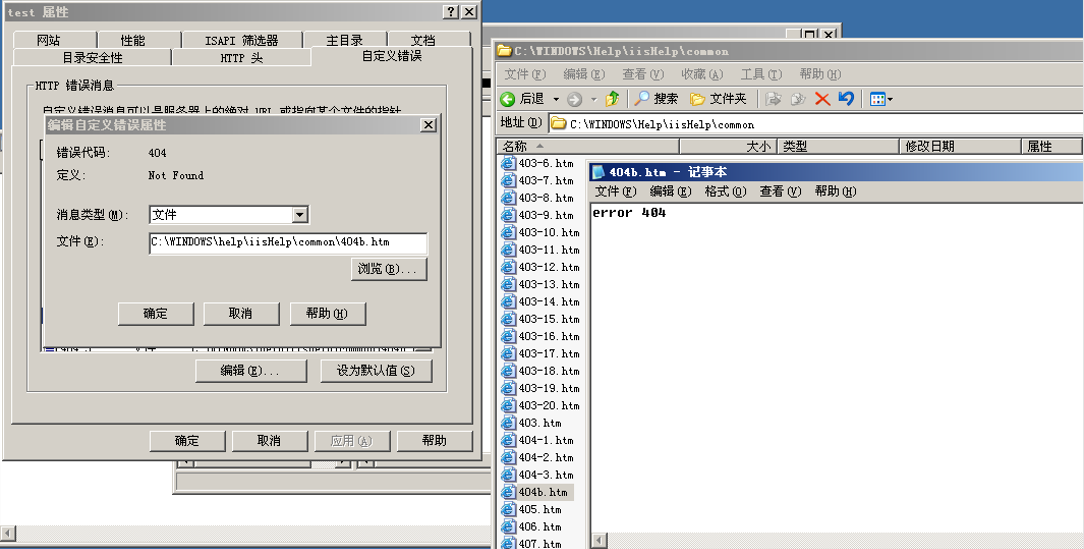Screen dimensions: 1084x549
Task: Select file 403-8.htm
Action: [x=538, y=198]
